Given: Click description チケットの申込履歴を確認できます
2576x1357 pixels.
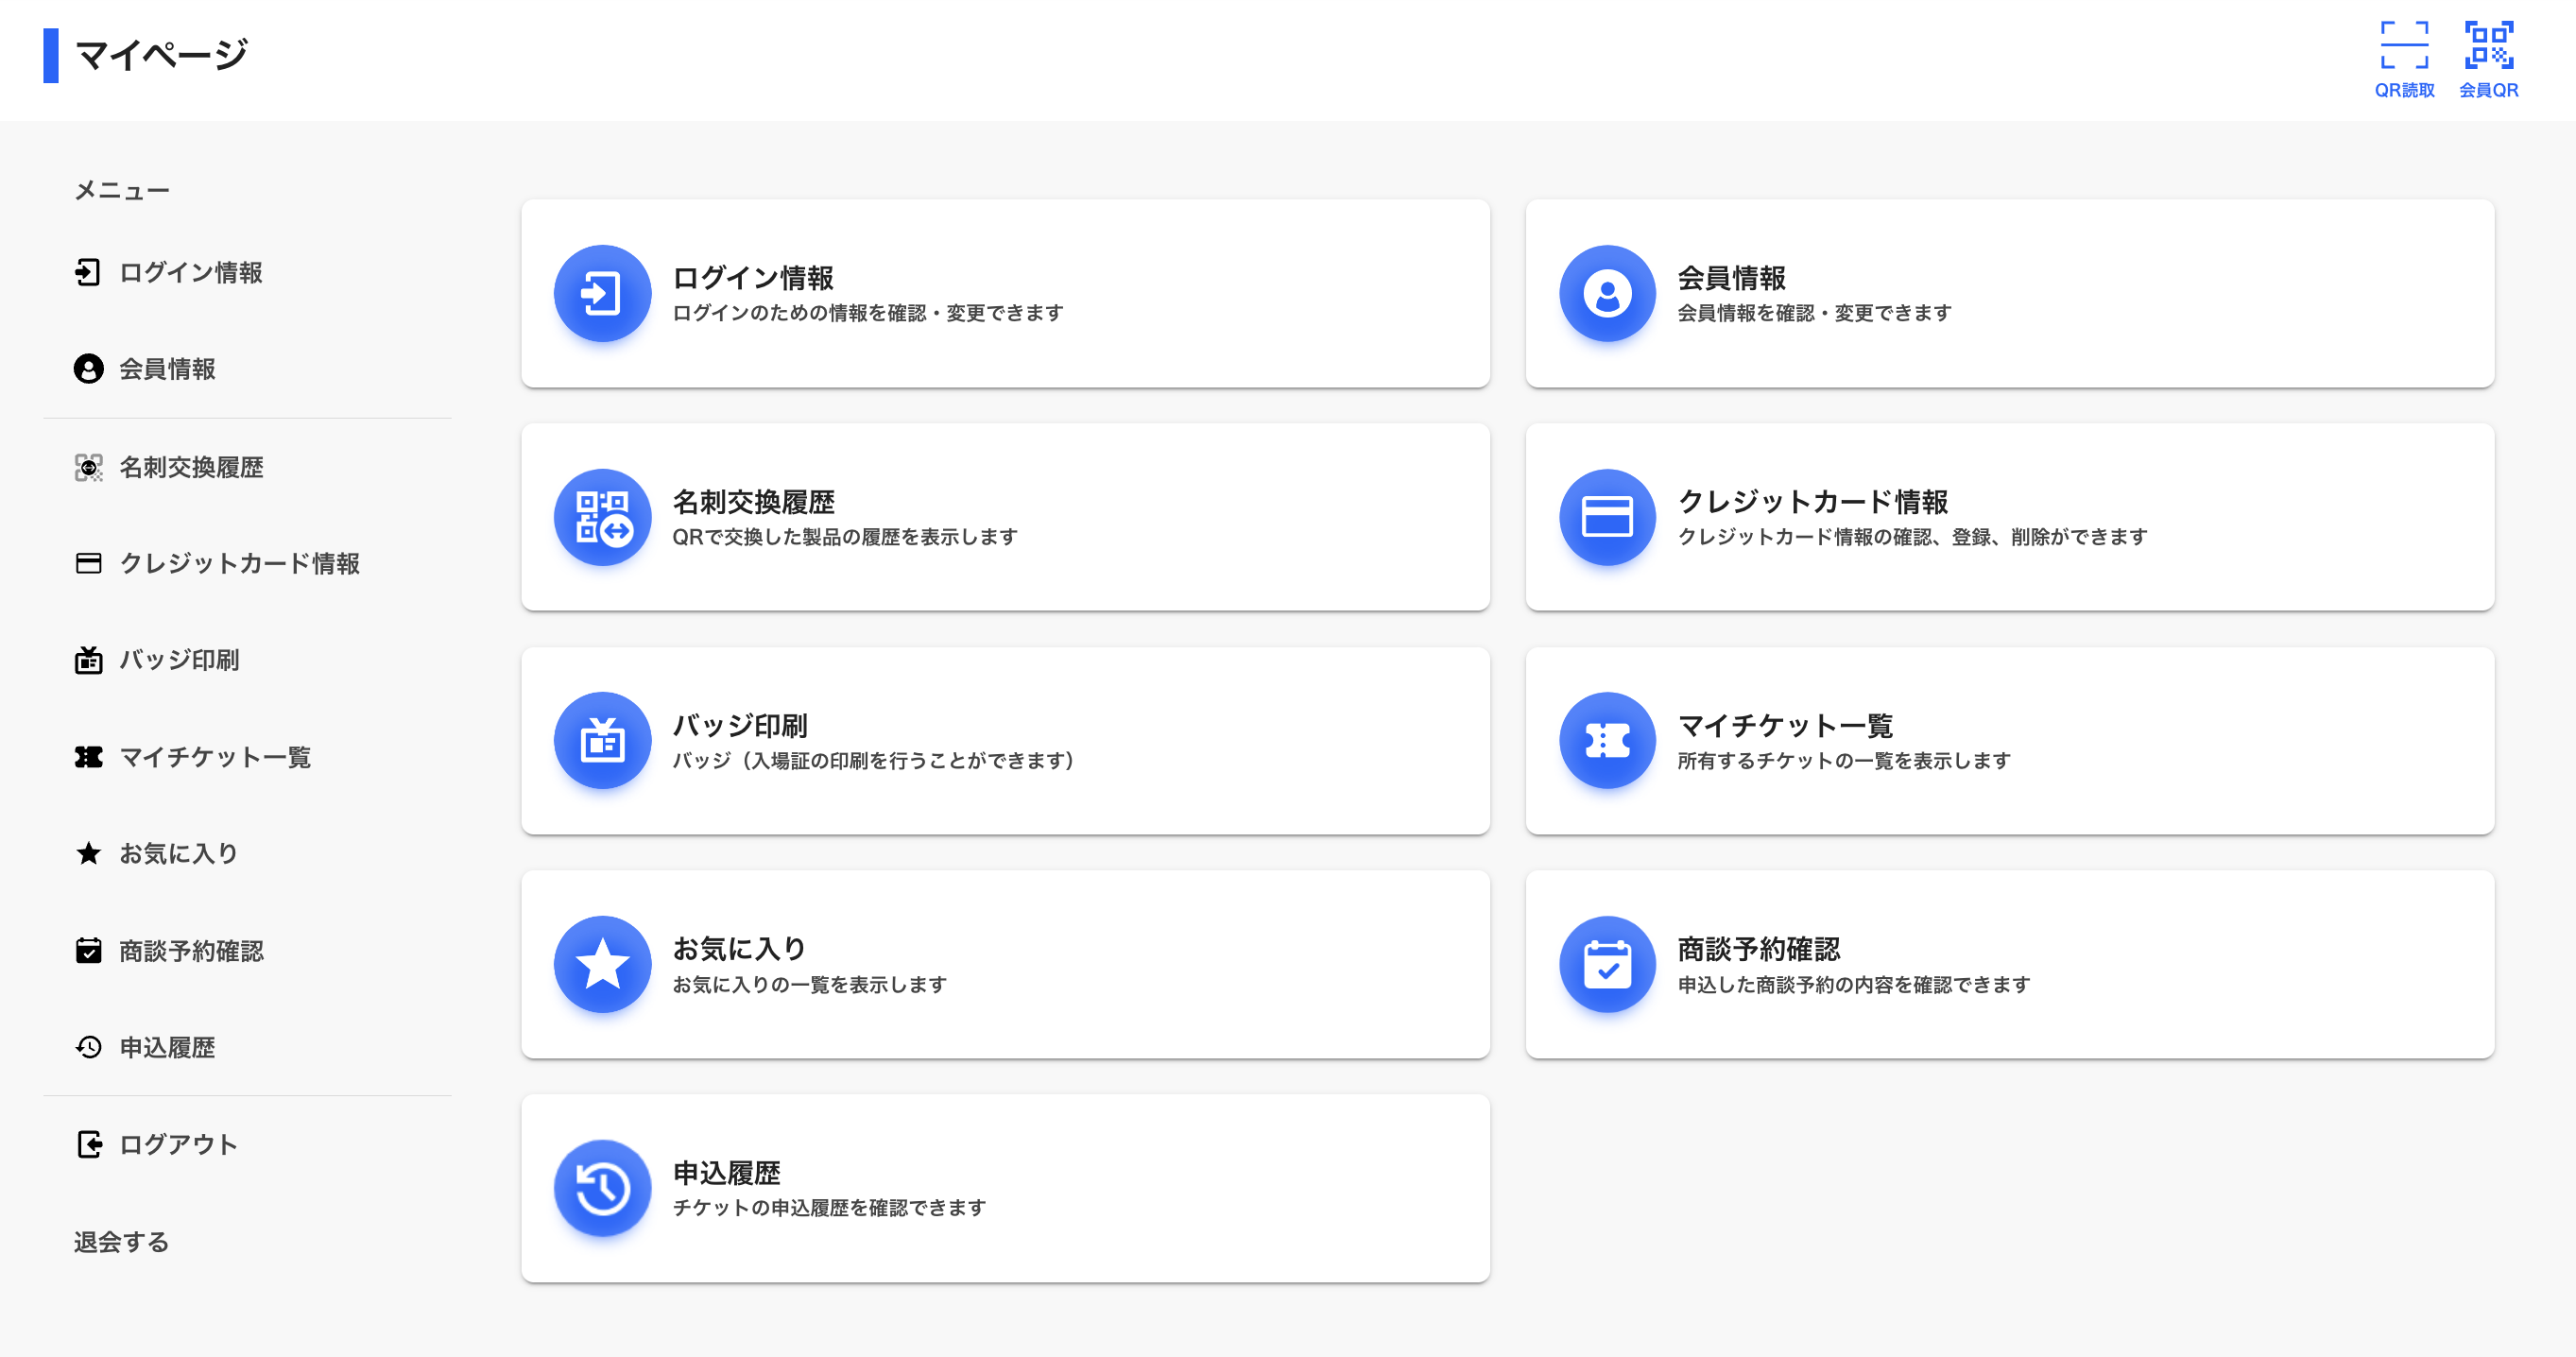Looking at the screenshot, I should click(829, 1208).
